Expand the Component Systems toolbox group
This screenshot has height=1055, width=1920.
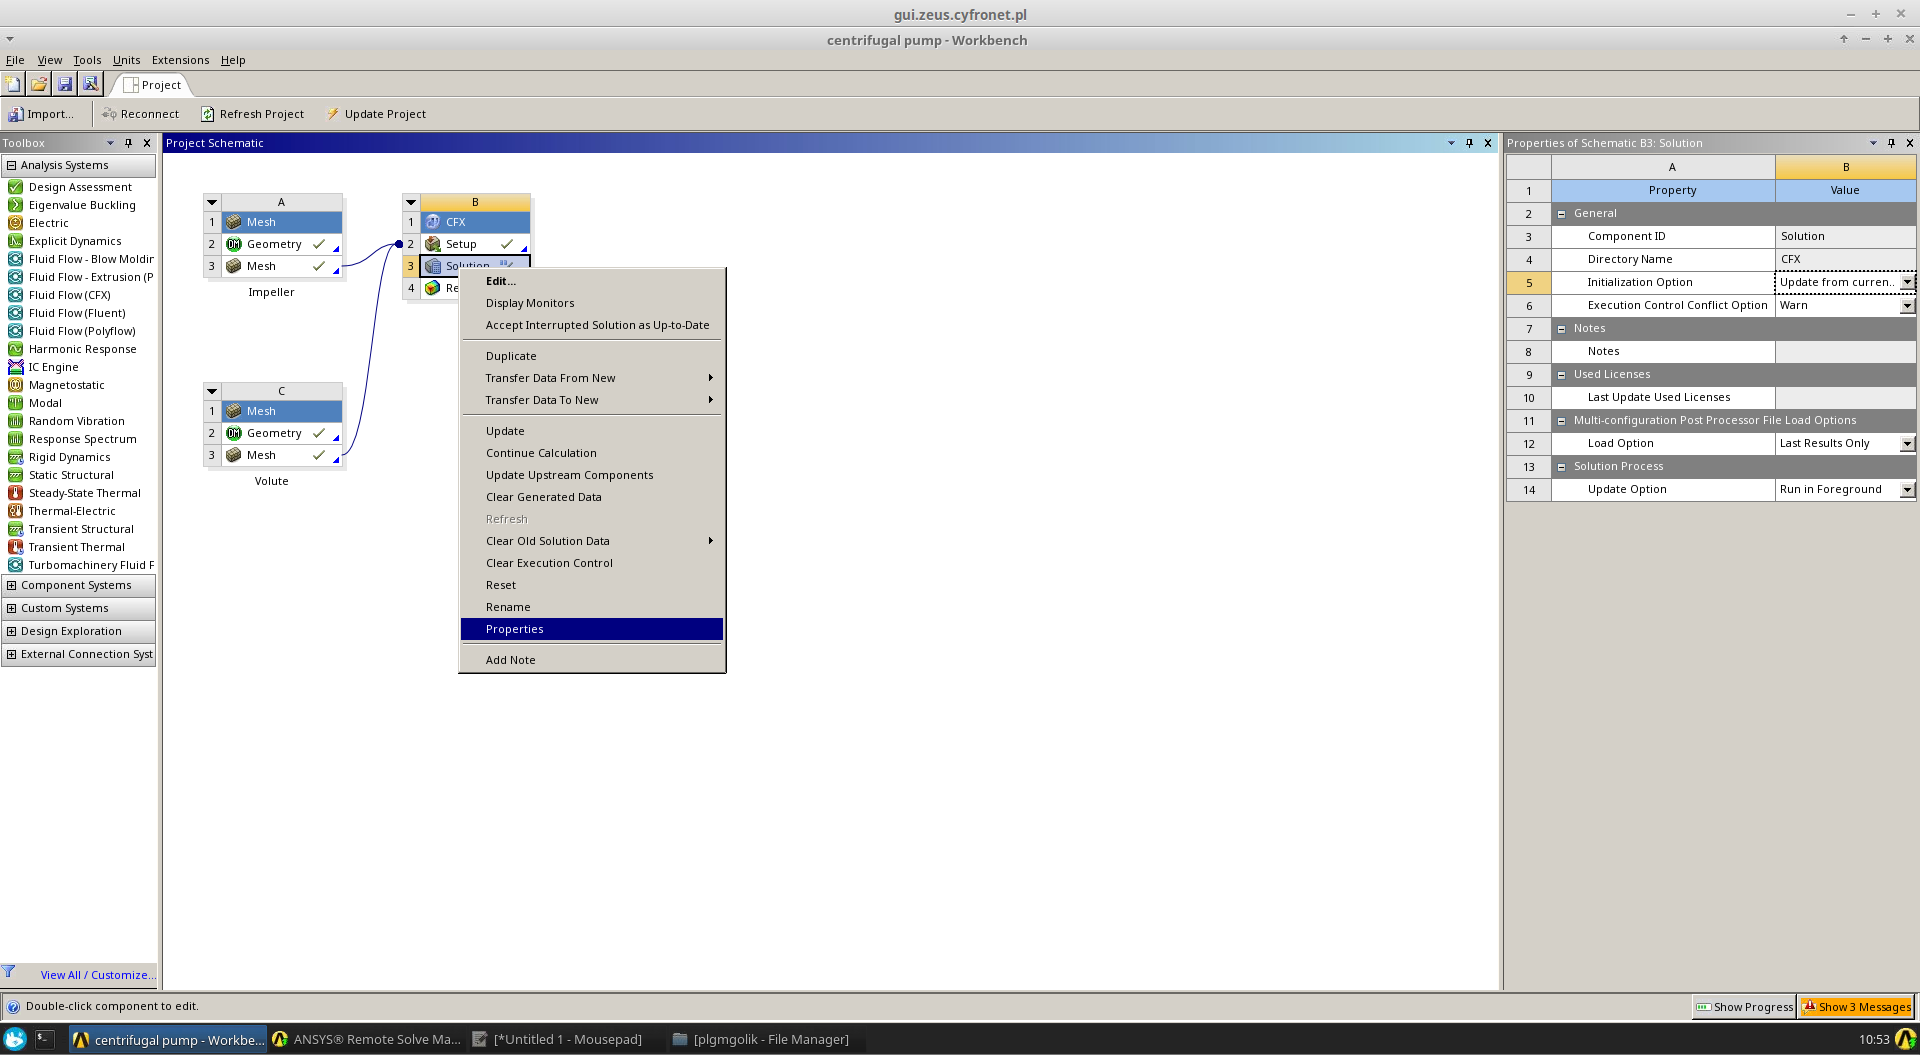tap(11, 585)
